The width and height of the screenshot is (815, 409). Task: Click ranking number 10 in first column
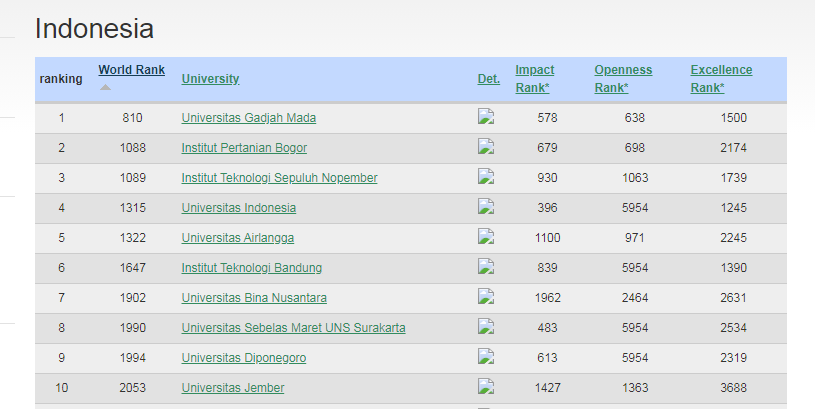point(61,388)
